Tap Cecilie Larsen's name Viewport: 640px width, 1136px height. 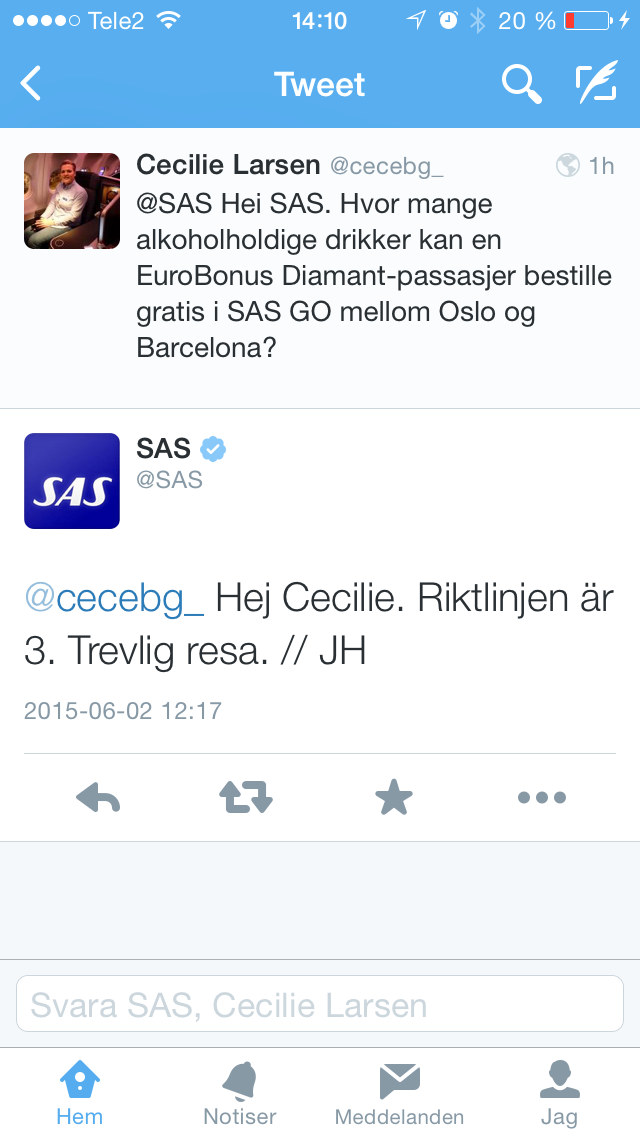click(228, 164)
